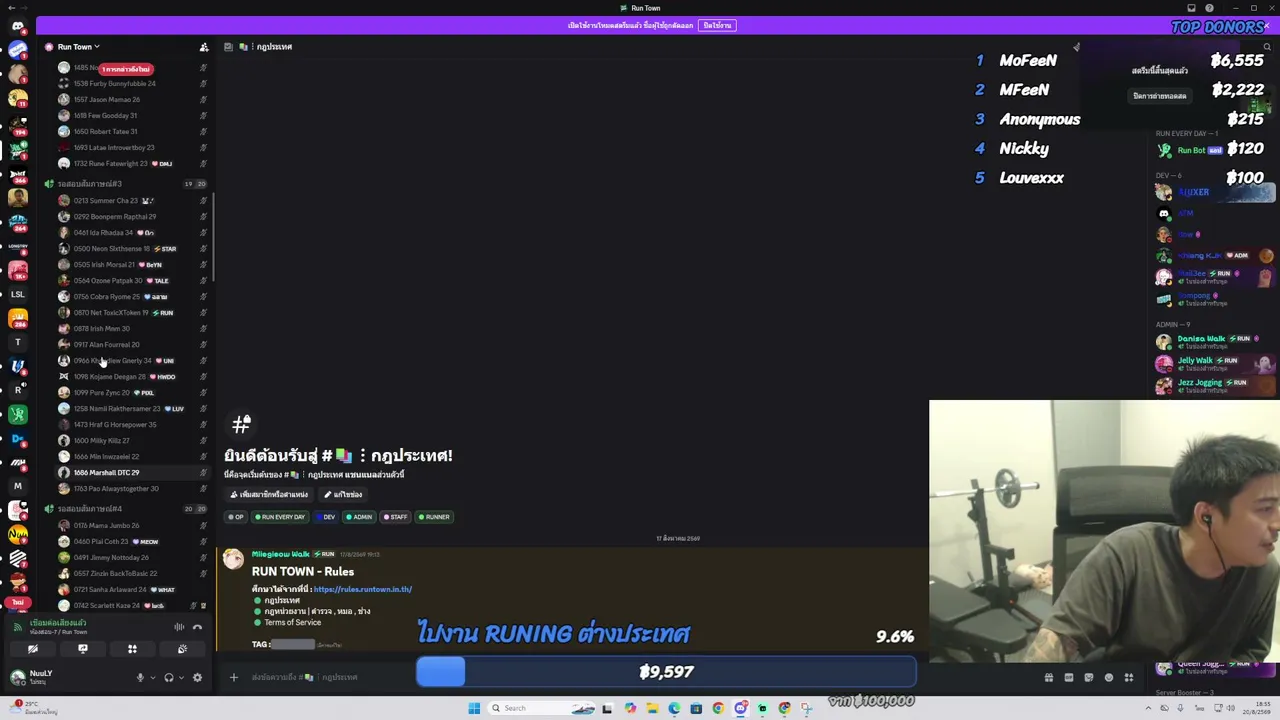The width and height of the screenshot is (1280, 720).
Task: Open gift icon in message bar
Action: tap(1048, 678)
